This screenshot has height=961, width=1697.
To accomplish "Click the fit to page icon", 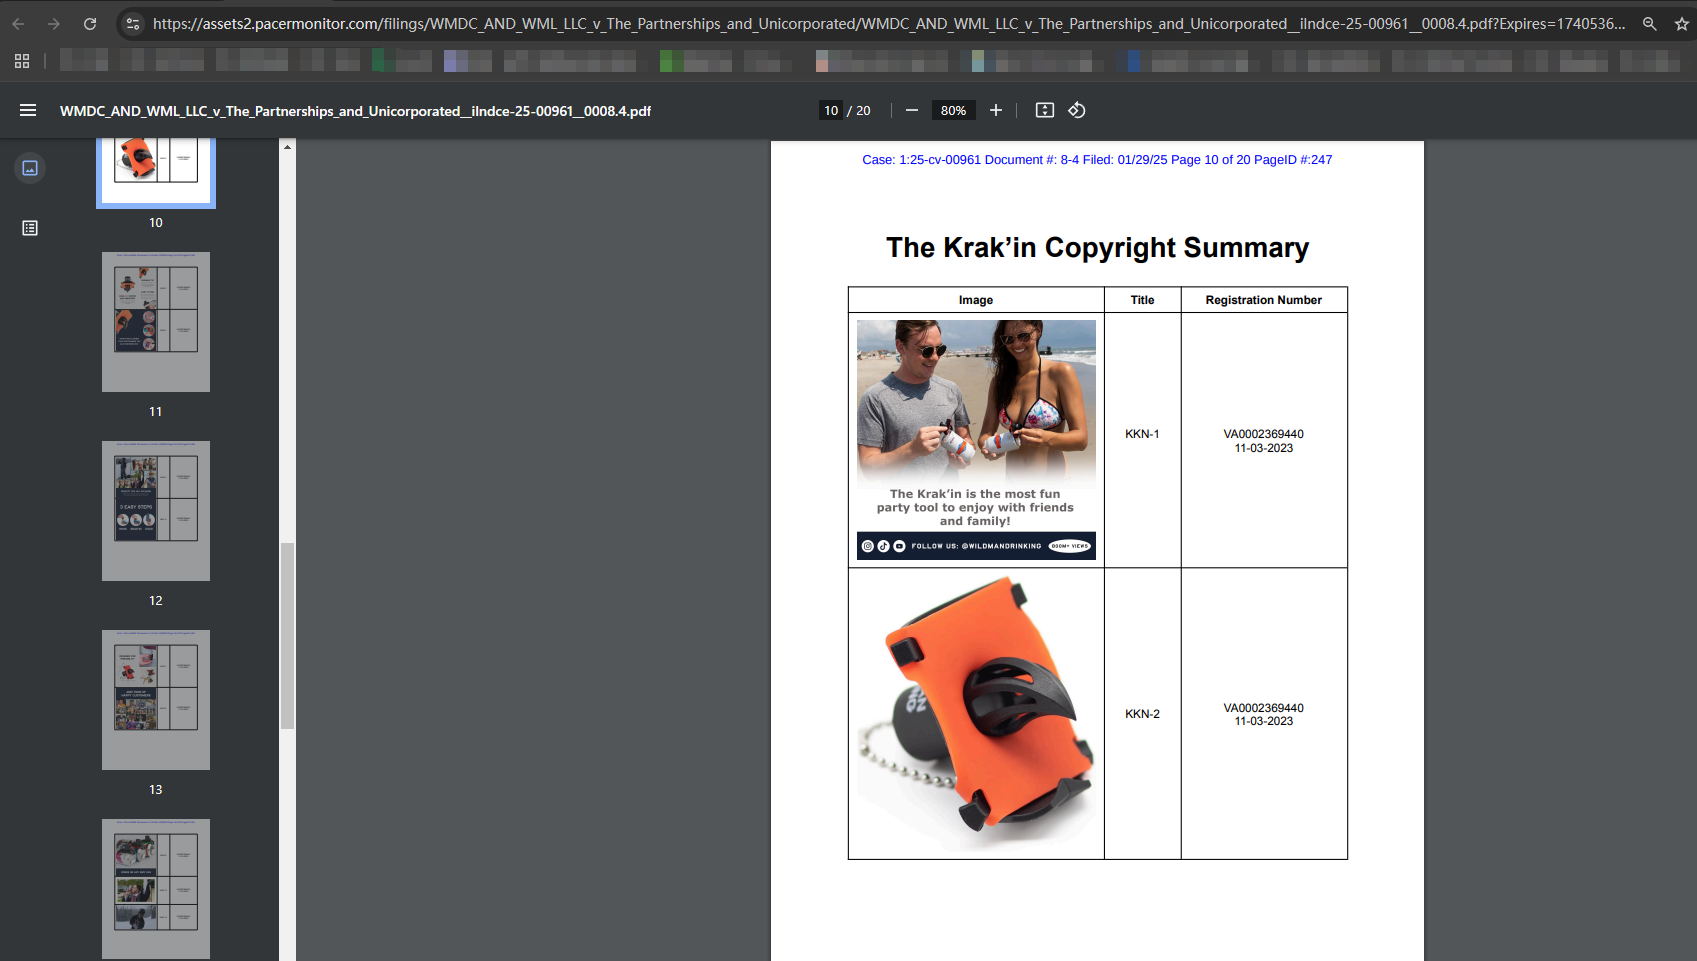I will [x=1044, y=110].
